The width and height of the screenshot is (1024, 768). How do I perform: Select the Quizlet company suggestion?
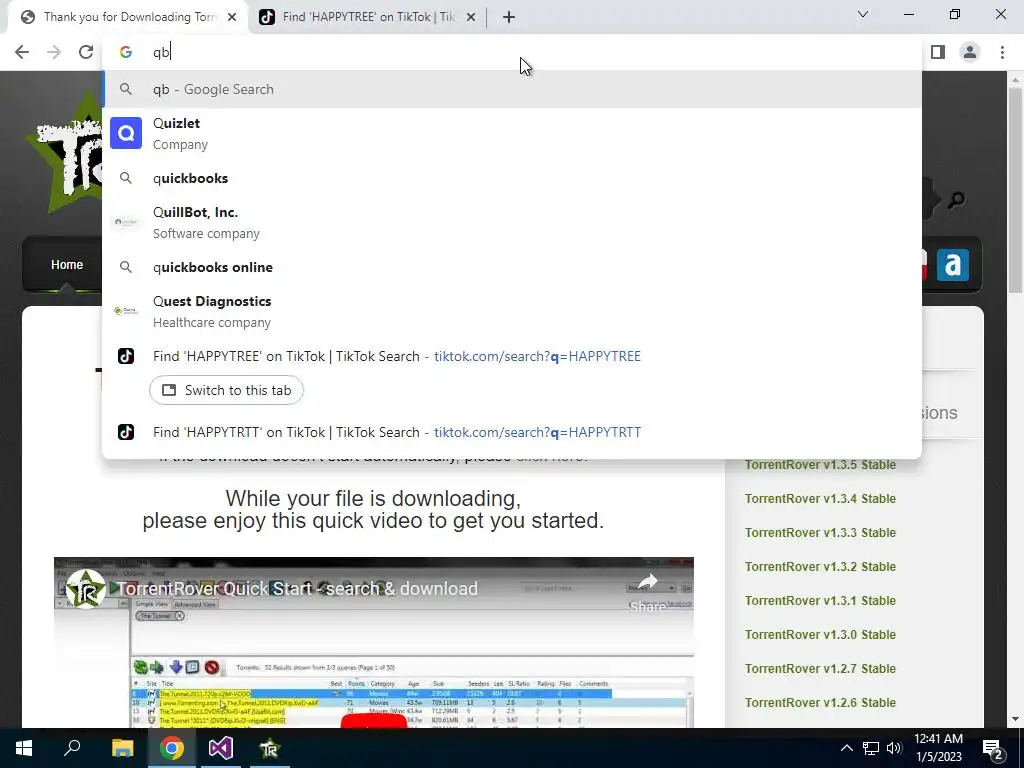point(512,133)
